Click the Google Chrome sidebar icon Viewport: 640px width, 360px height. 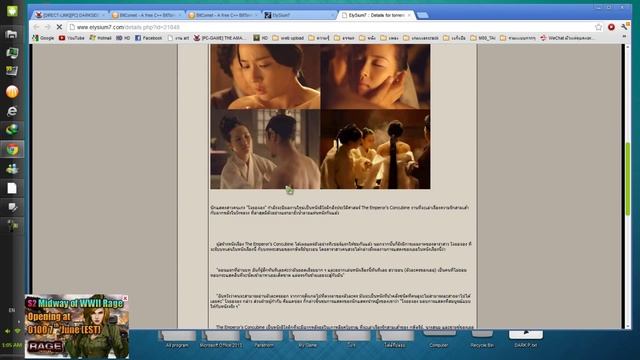click(x=12, y=149)
